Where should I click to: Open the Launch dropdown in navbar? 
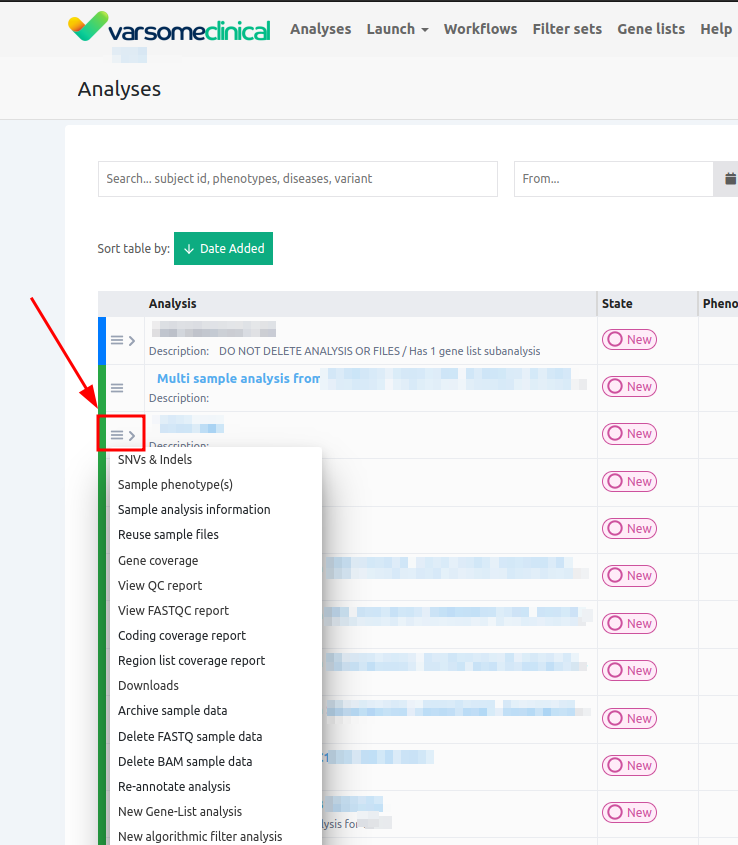tap(397, 29)
